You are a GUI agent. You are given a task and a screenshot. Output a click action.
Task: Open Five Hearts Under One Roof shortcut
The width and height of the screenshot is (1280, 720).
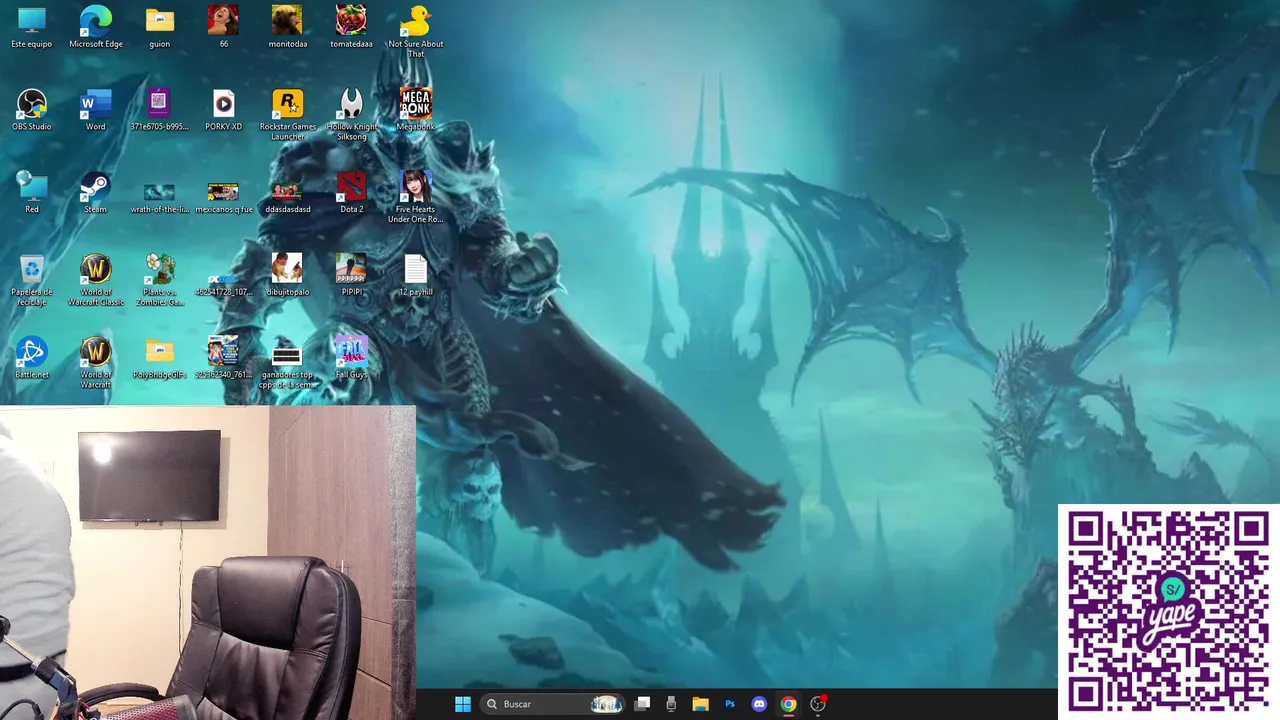point(415,197)
